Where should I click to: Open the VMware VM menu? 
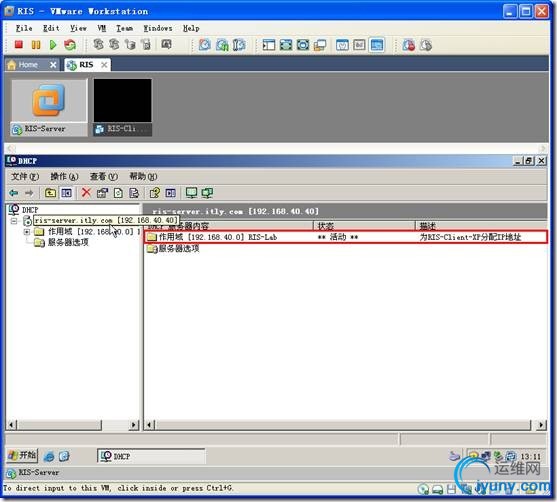(x=102, y=28)
